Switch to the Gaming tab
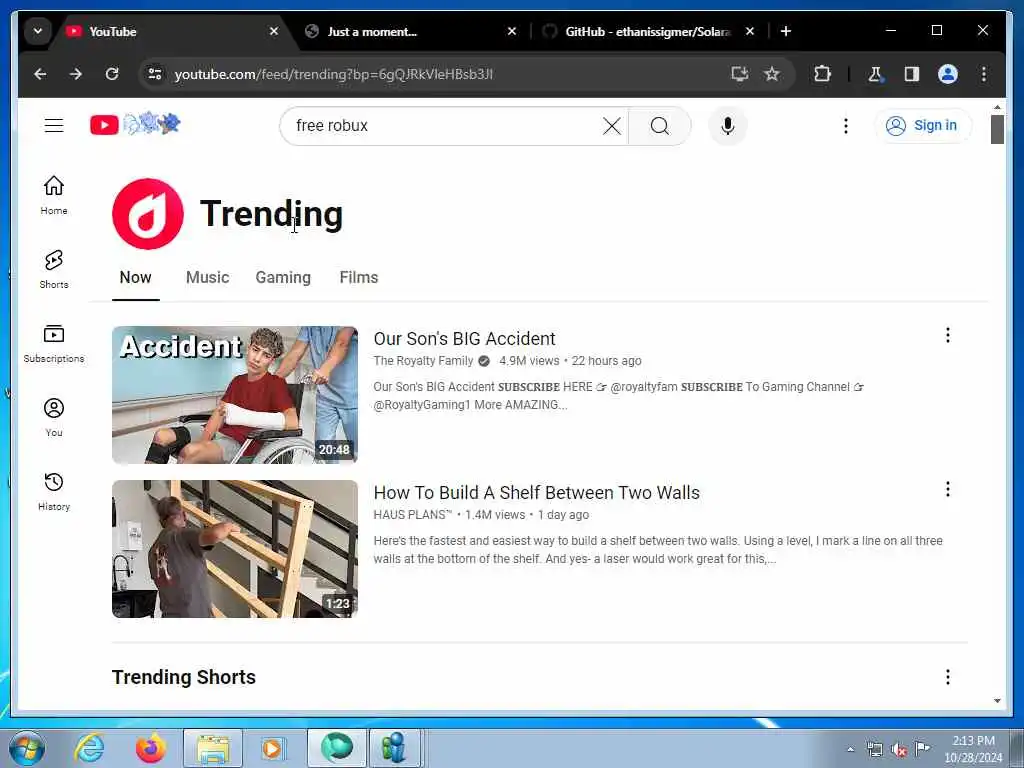Image resolution: width=1024 pixels, height=768 pixels. coord(283,278)
